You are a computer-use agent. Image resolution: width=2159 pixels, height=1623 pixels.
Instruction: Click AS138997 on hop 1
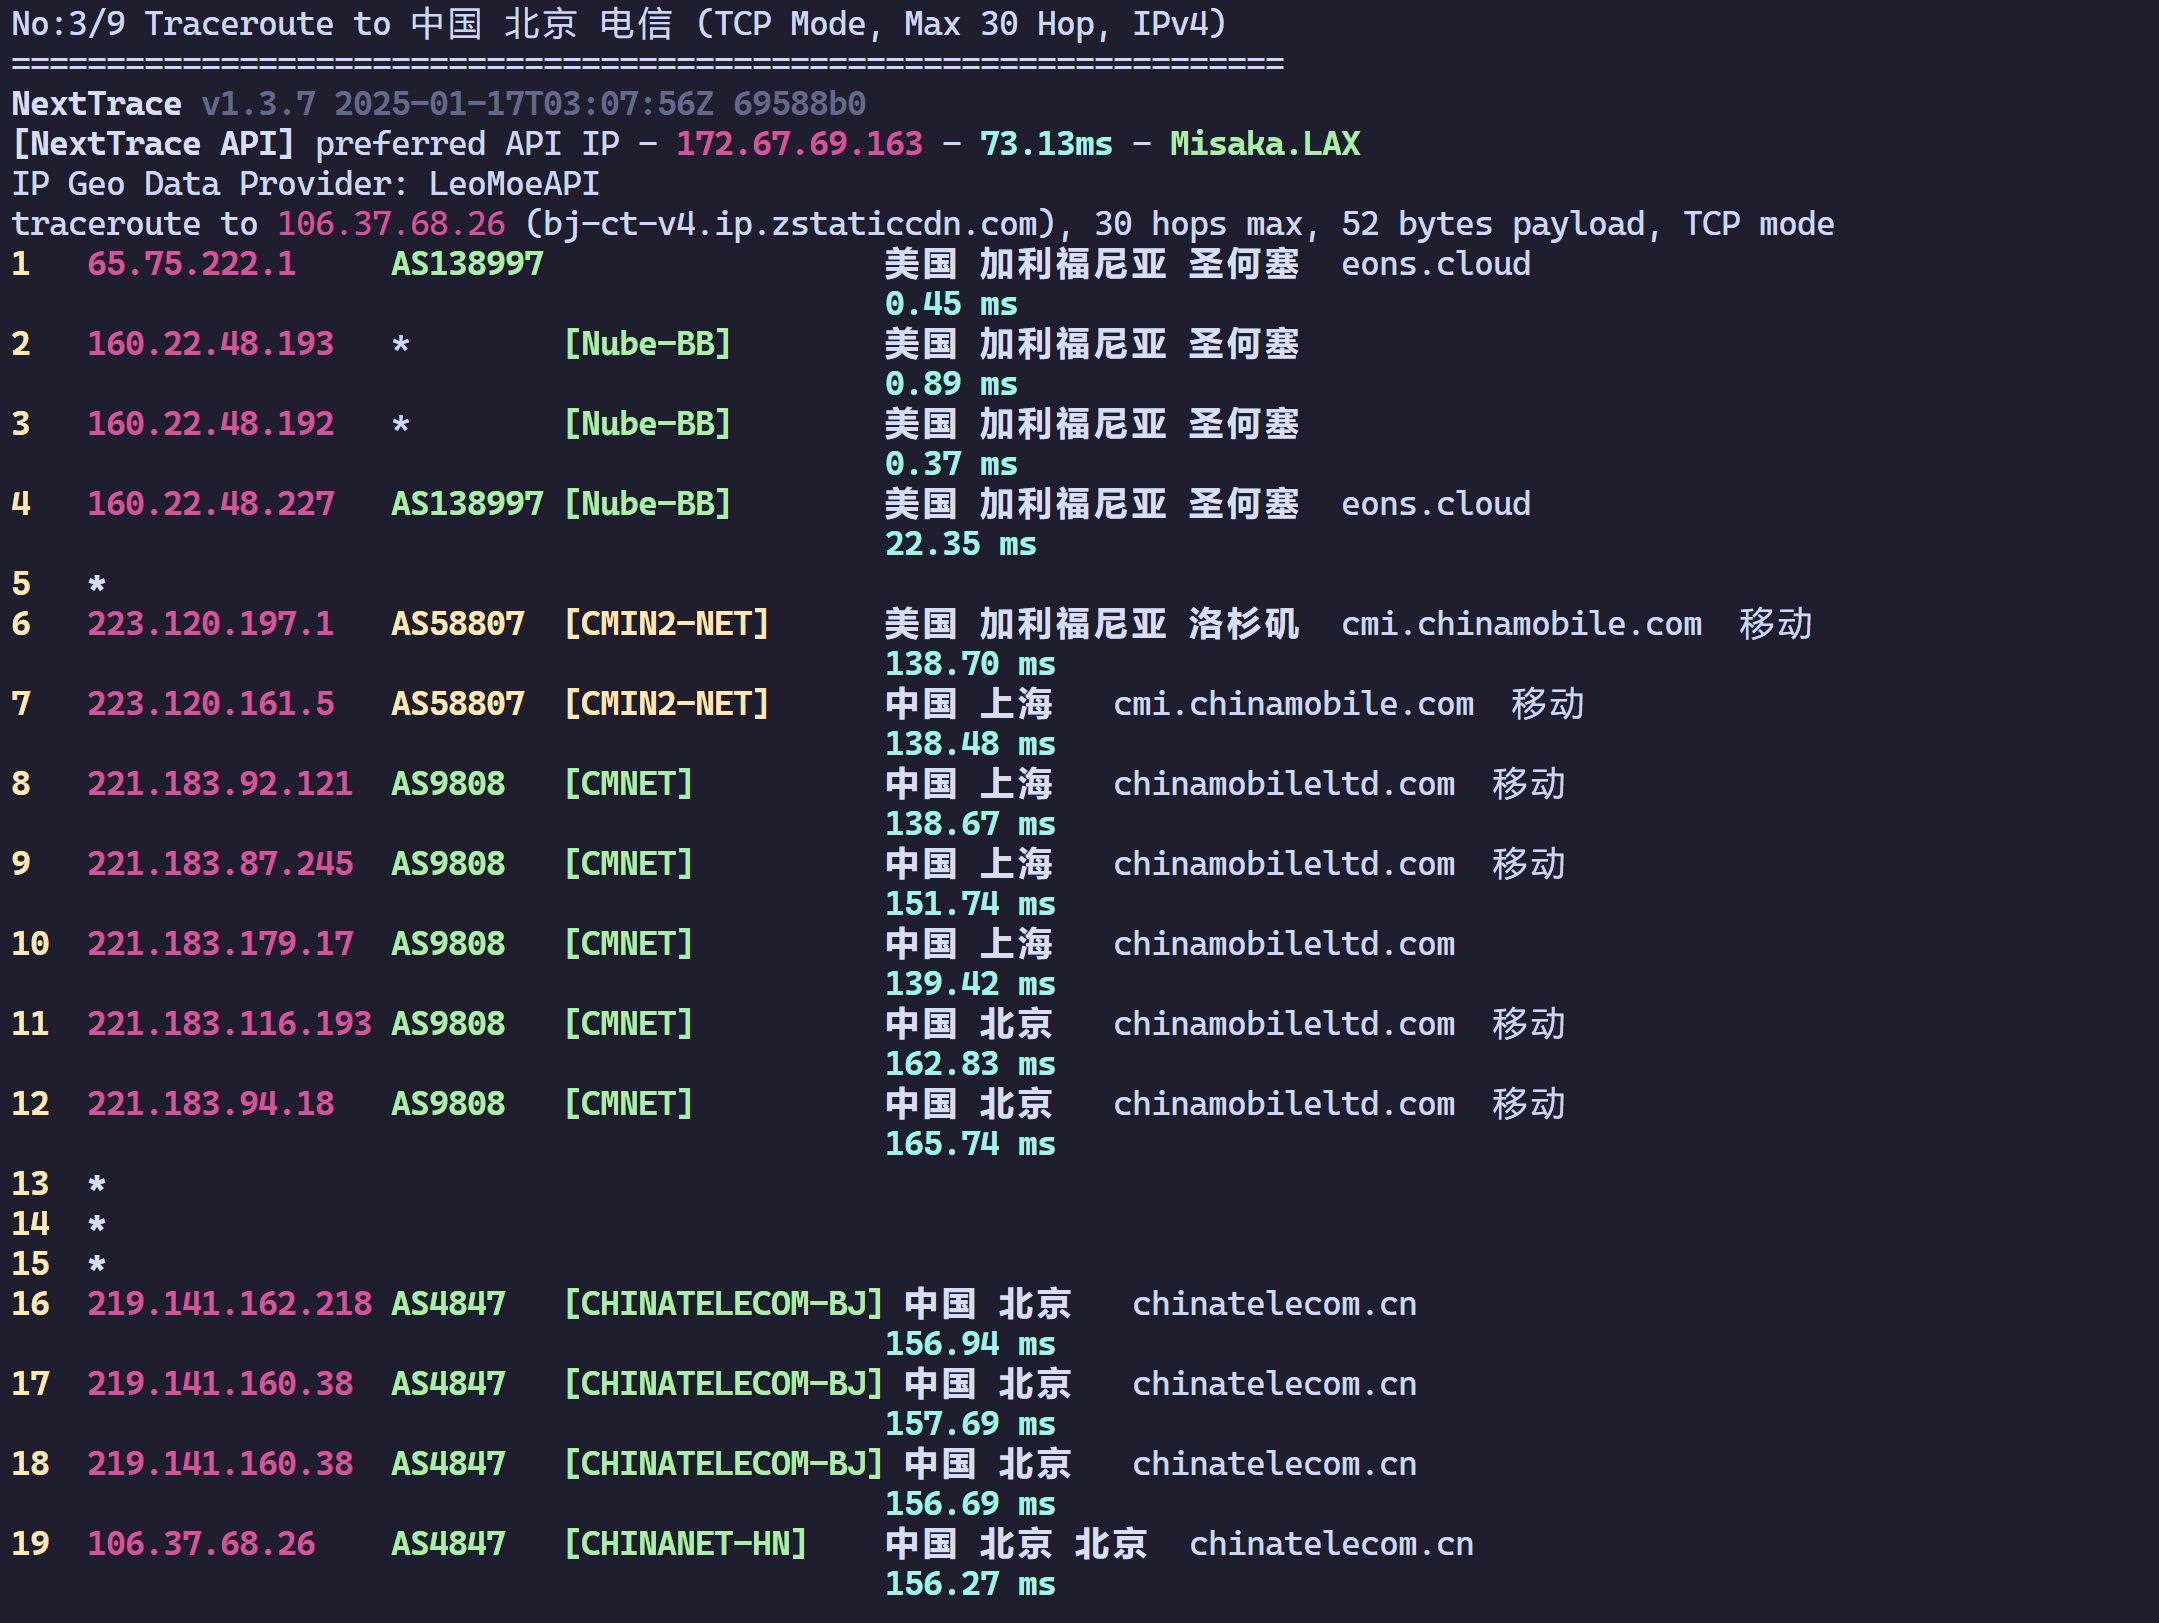pos(467,264)
